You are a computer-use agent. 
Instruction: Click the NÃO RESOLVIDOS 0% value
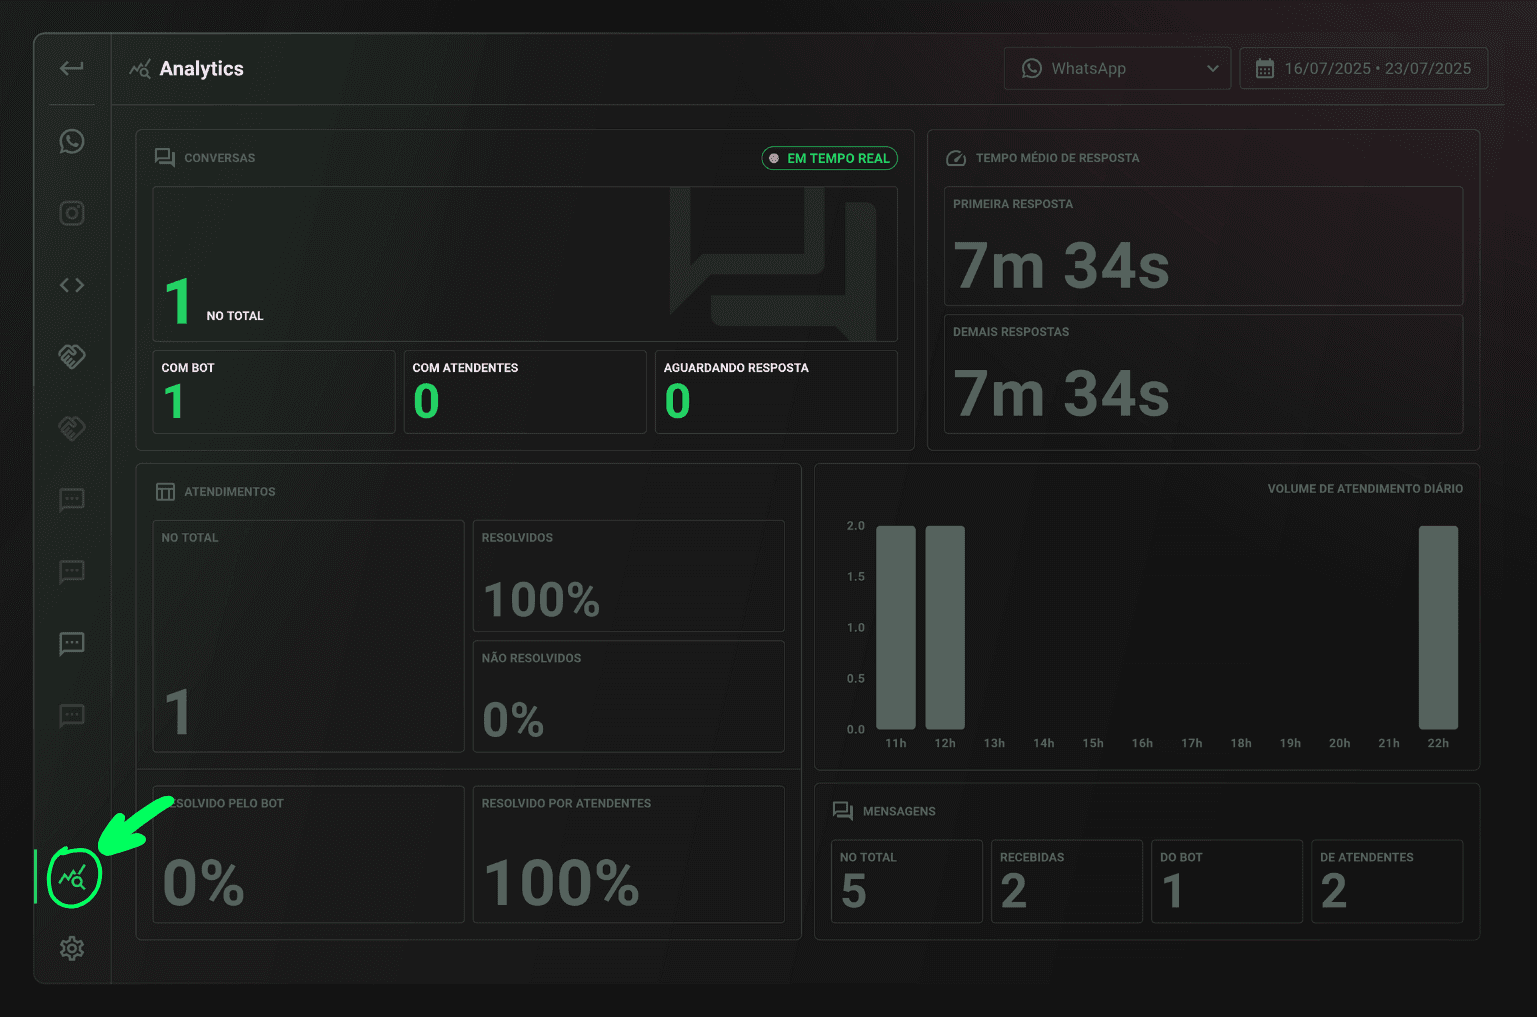tap(513, 720)
